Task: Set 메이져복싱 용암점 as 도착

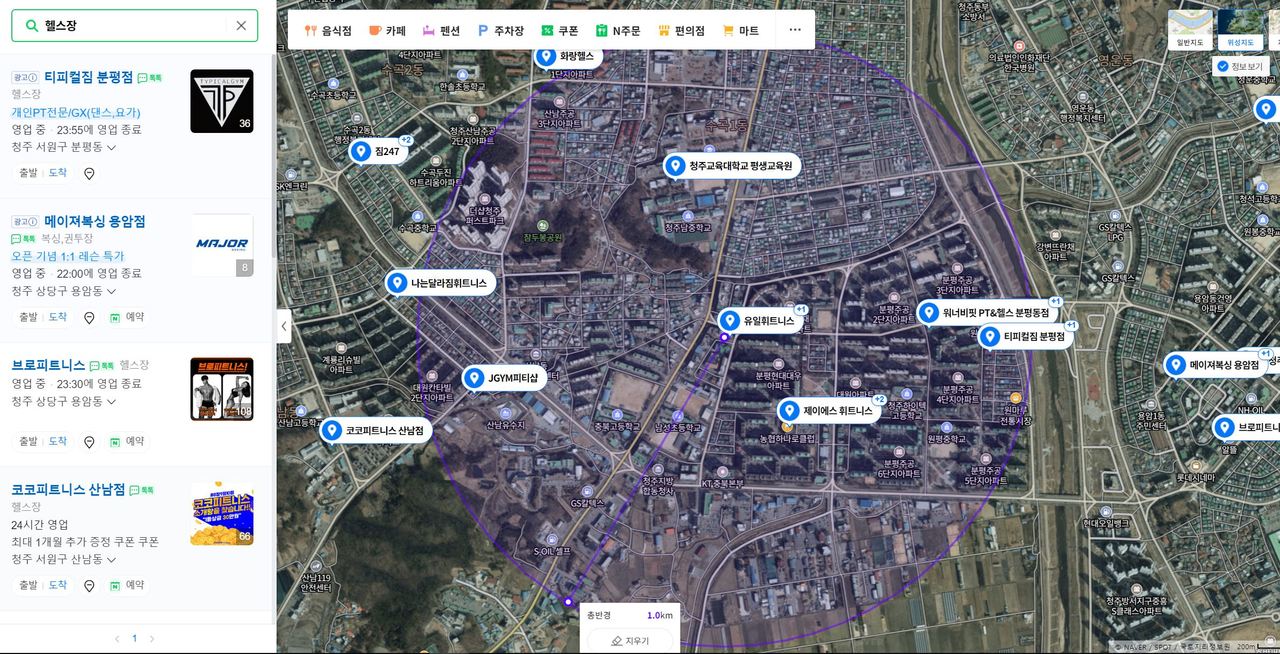Action: pos(58,317)
